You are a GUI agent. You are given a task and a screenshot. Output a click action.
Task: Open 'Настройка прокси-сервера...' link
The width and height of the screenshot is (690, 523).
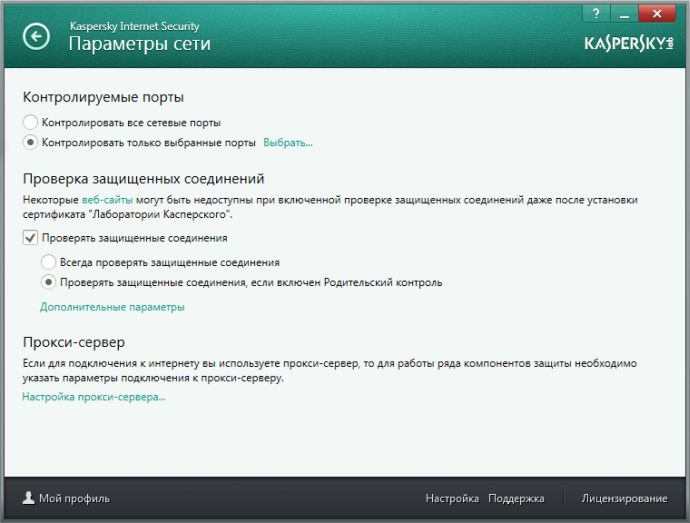pos(94,397)
